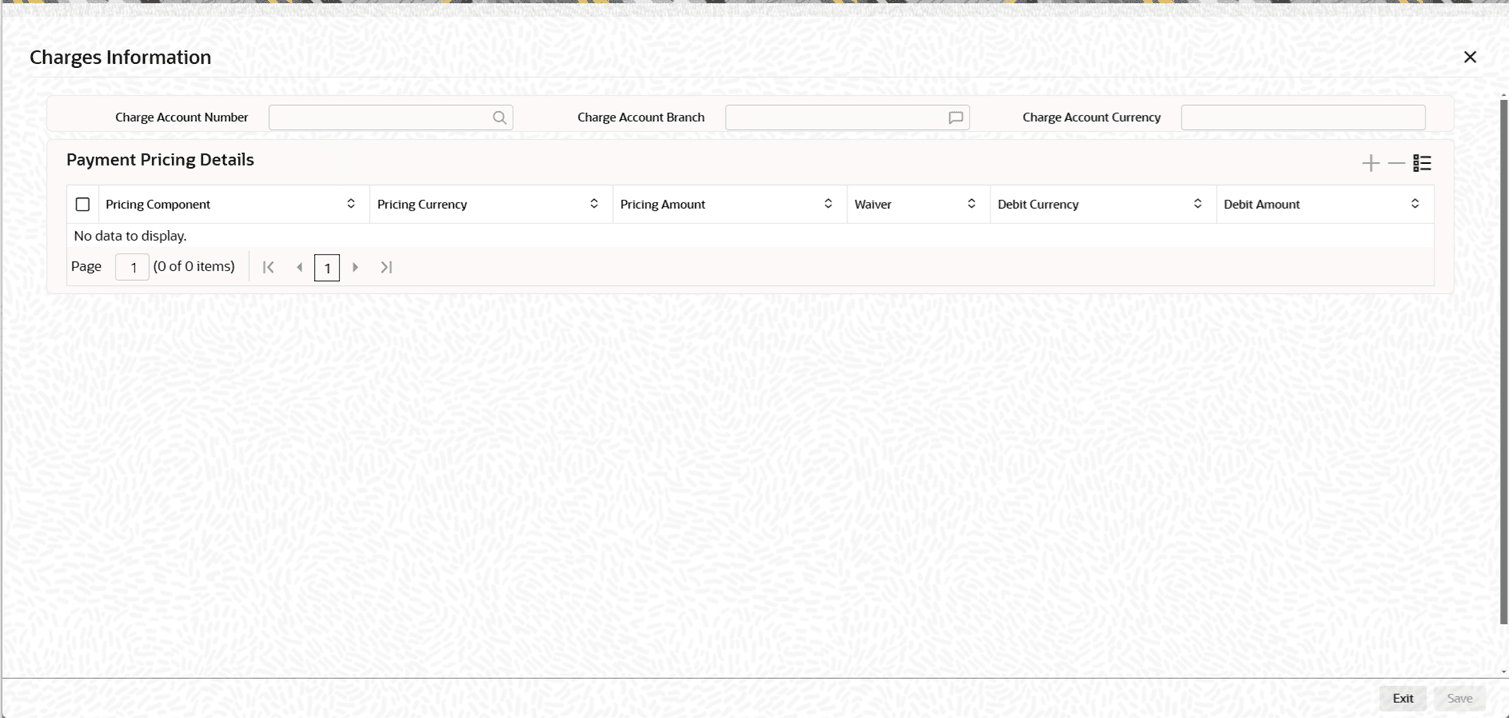Tick the select-all rows checkbox
This screenshot has height=718, width=1512.
[x=83, y=204]
